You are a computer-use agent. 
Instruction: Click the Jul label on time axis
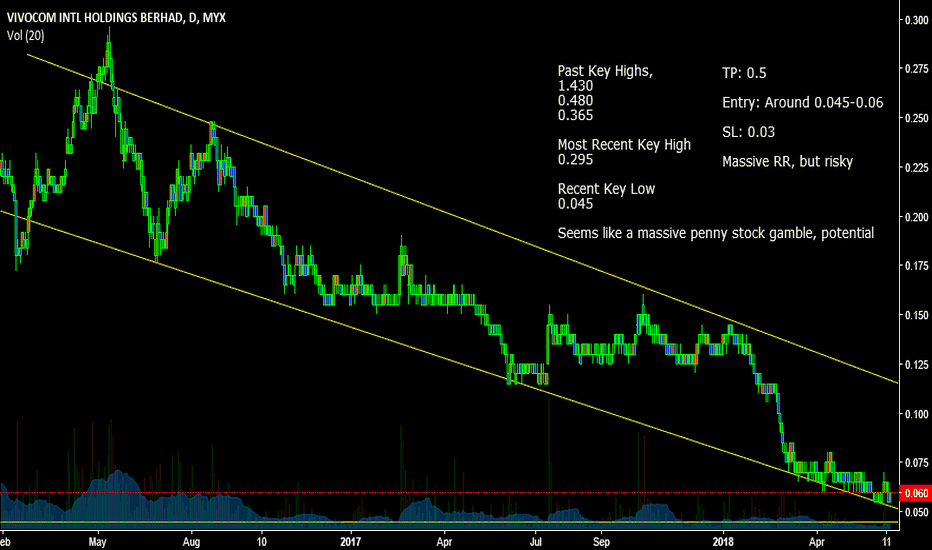click(536, 542)
